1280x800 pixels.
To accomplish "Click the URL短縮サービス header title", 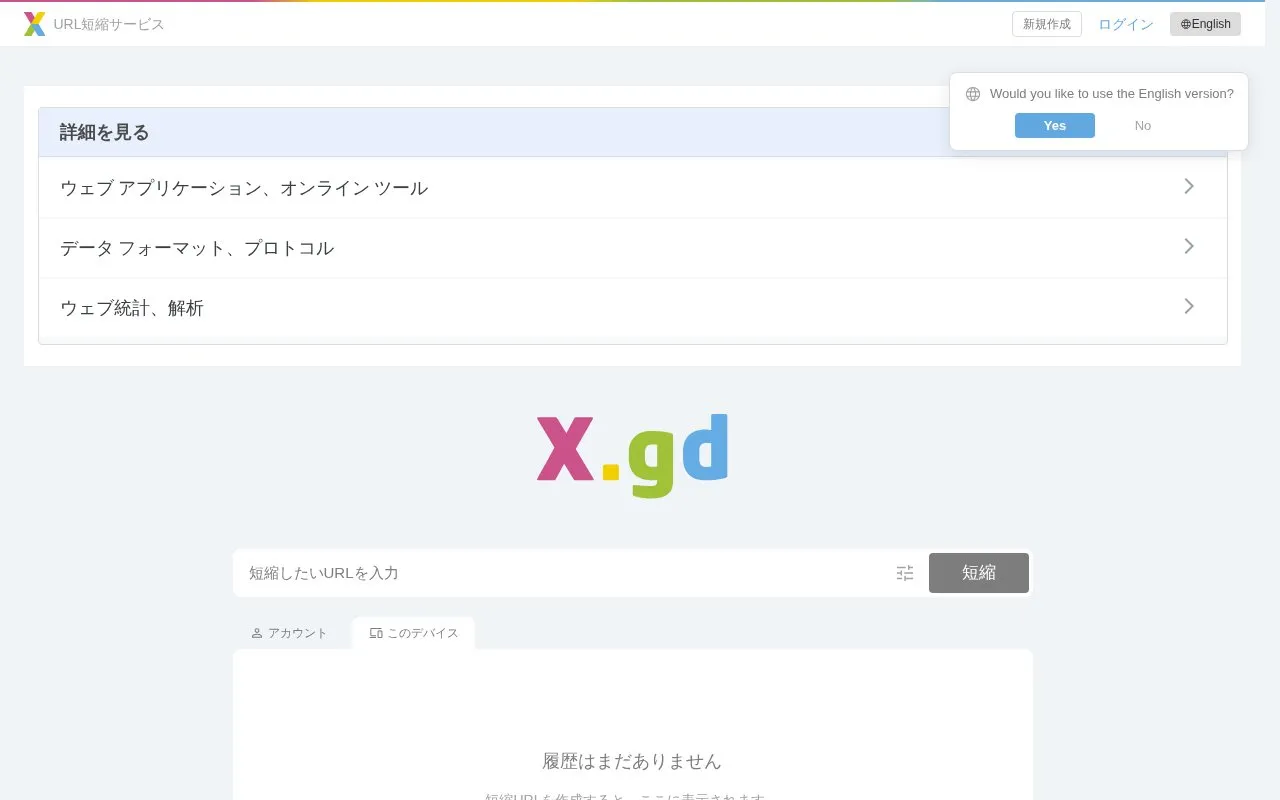I will pyautogui.click(x=109, y=24).
